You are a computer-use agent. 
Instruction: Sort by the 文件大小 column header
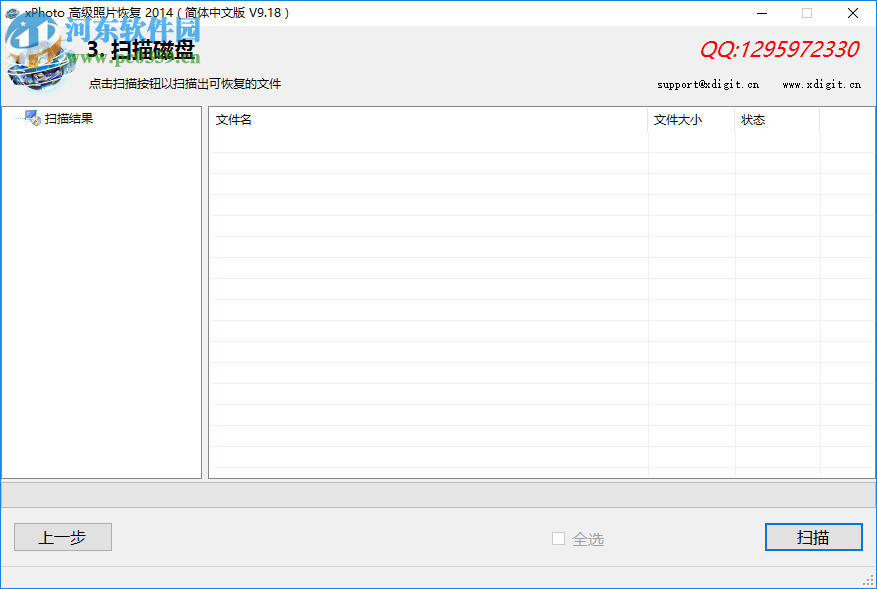pyautogui.click(x=691, y=120)
